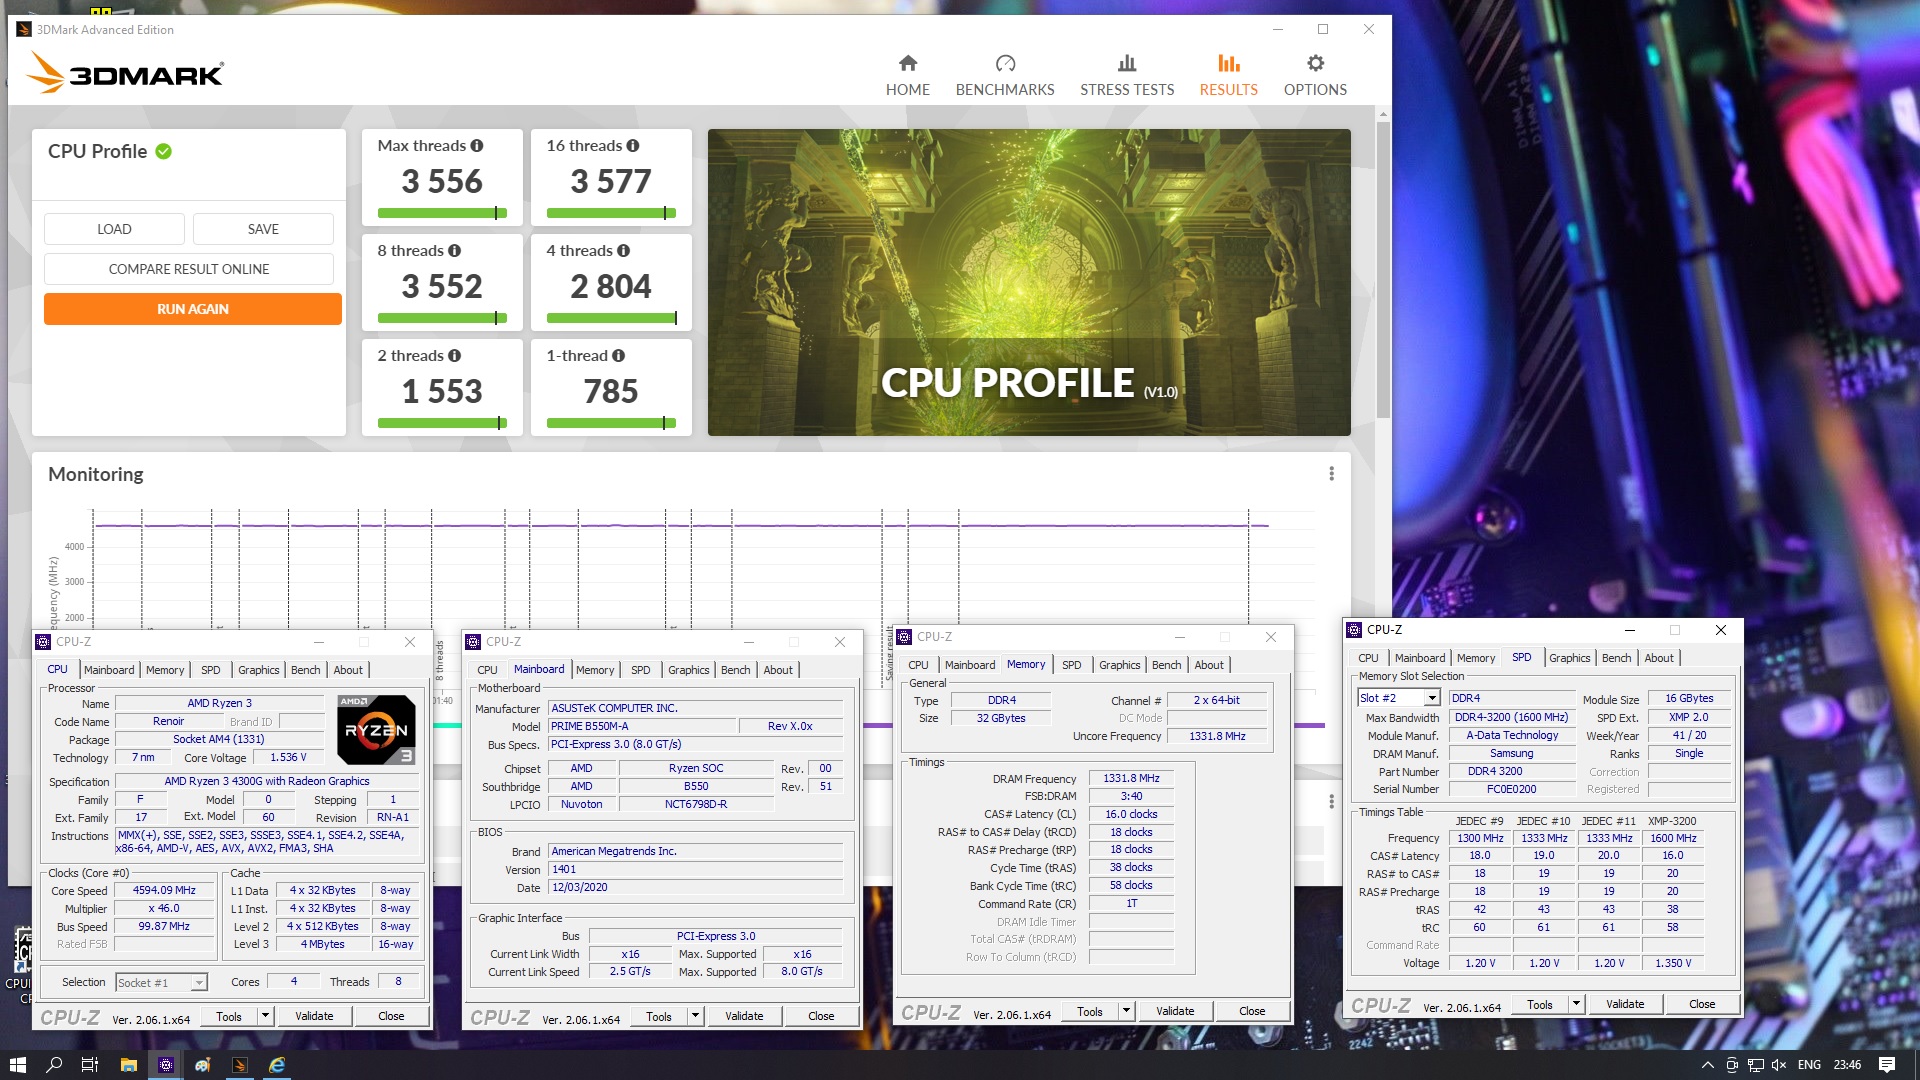
Task: Open About tab in CPU-Z SPD window
Action: [x=1659, y=658]
